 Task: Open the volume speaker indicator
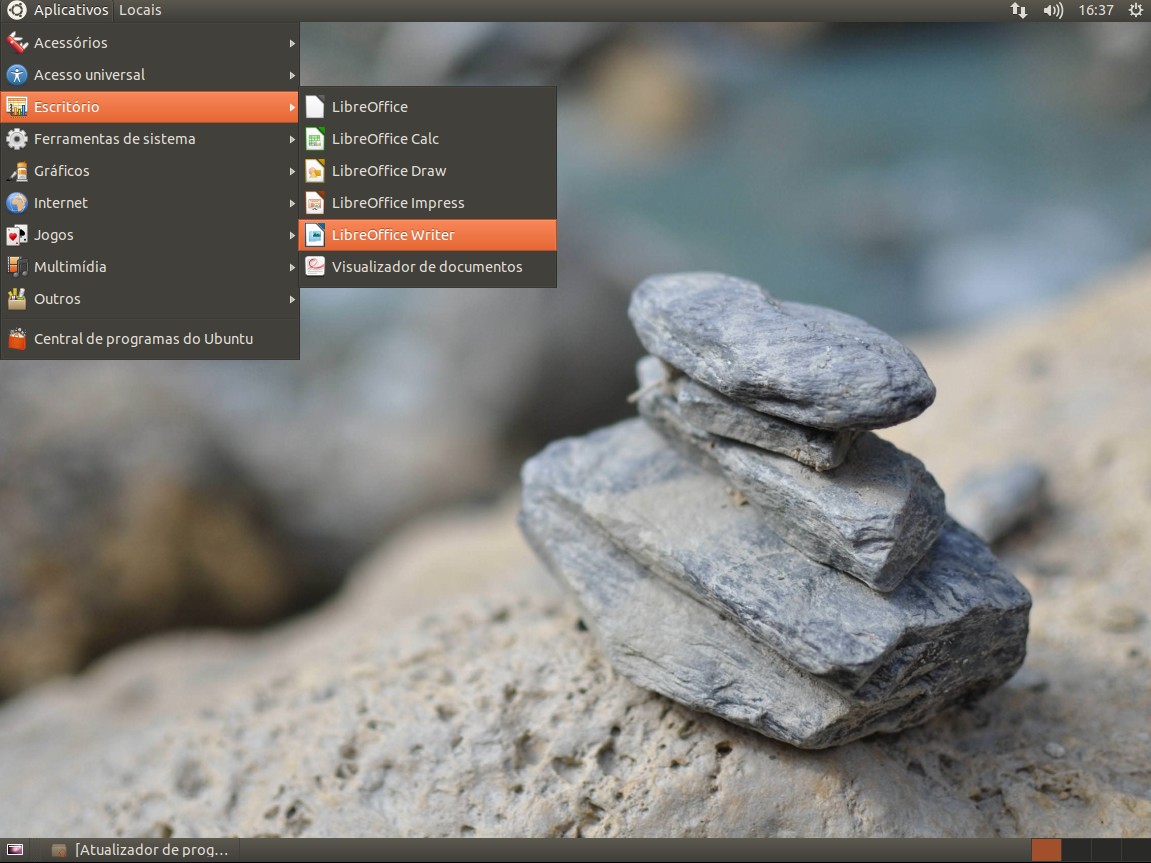(x=1053, y=10)
